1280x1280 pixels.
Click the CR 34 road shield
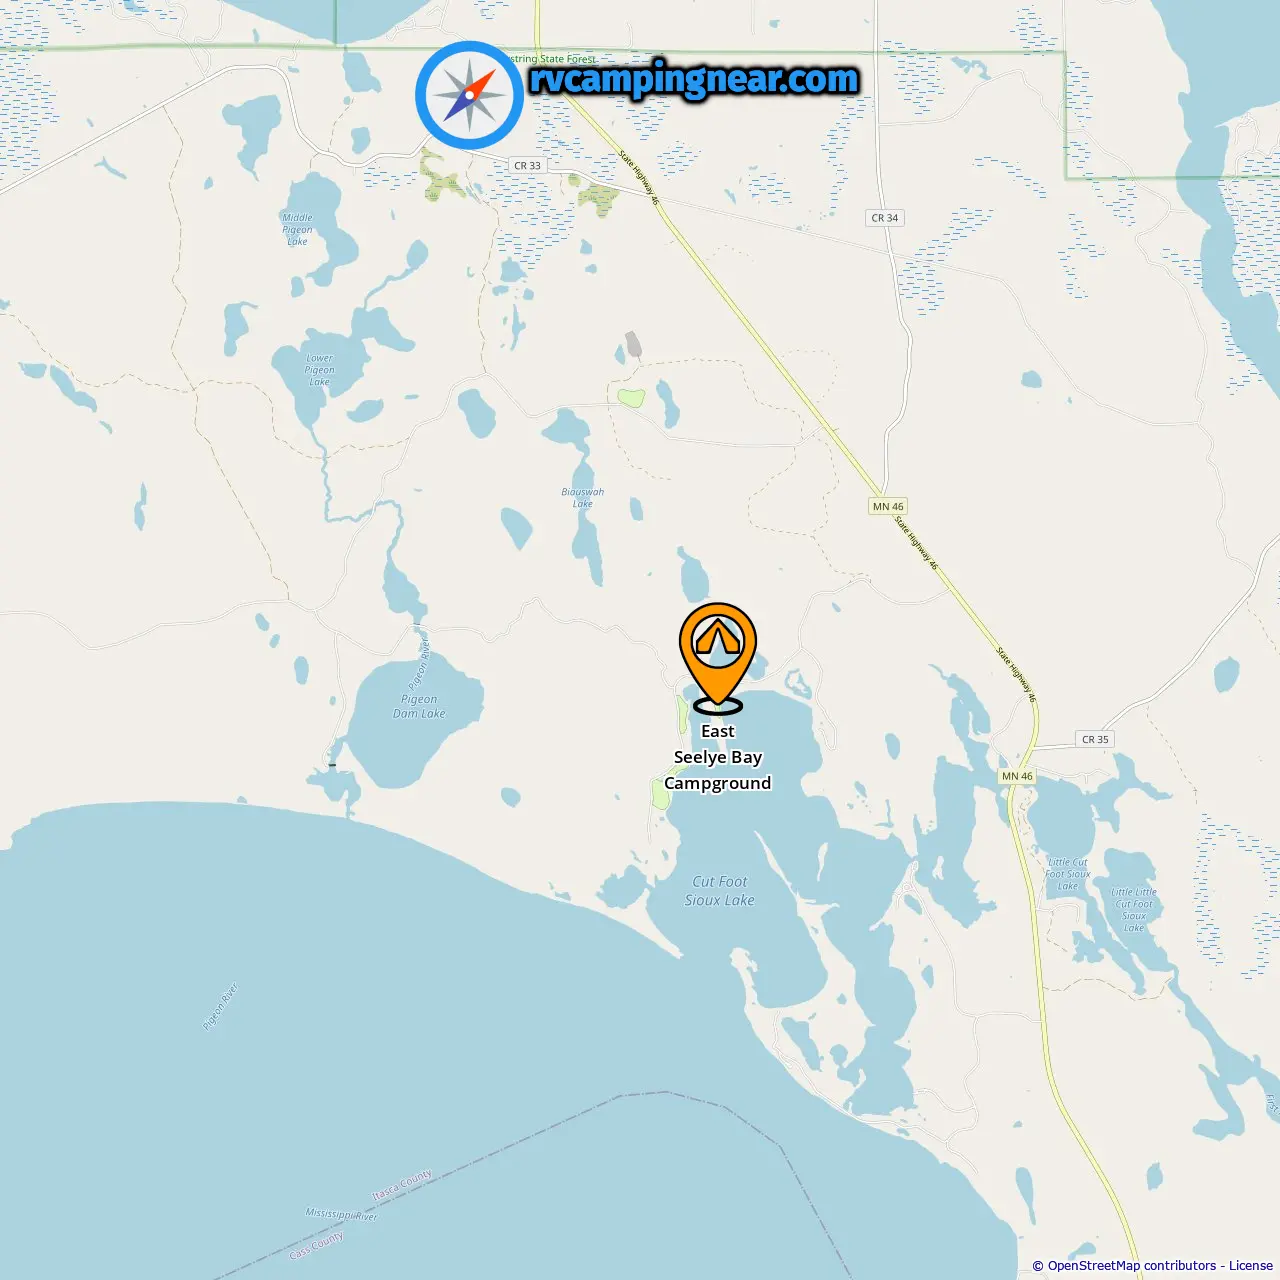(885, 218)
